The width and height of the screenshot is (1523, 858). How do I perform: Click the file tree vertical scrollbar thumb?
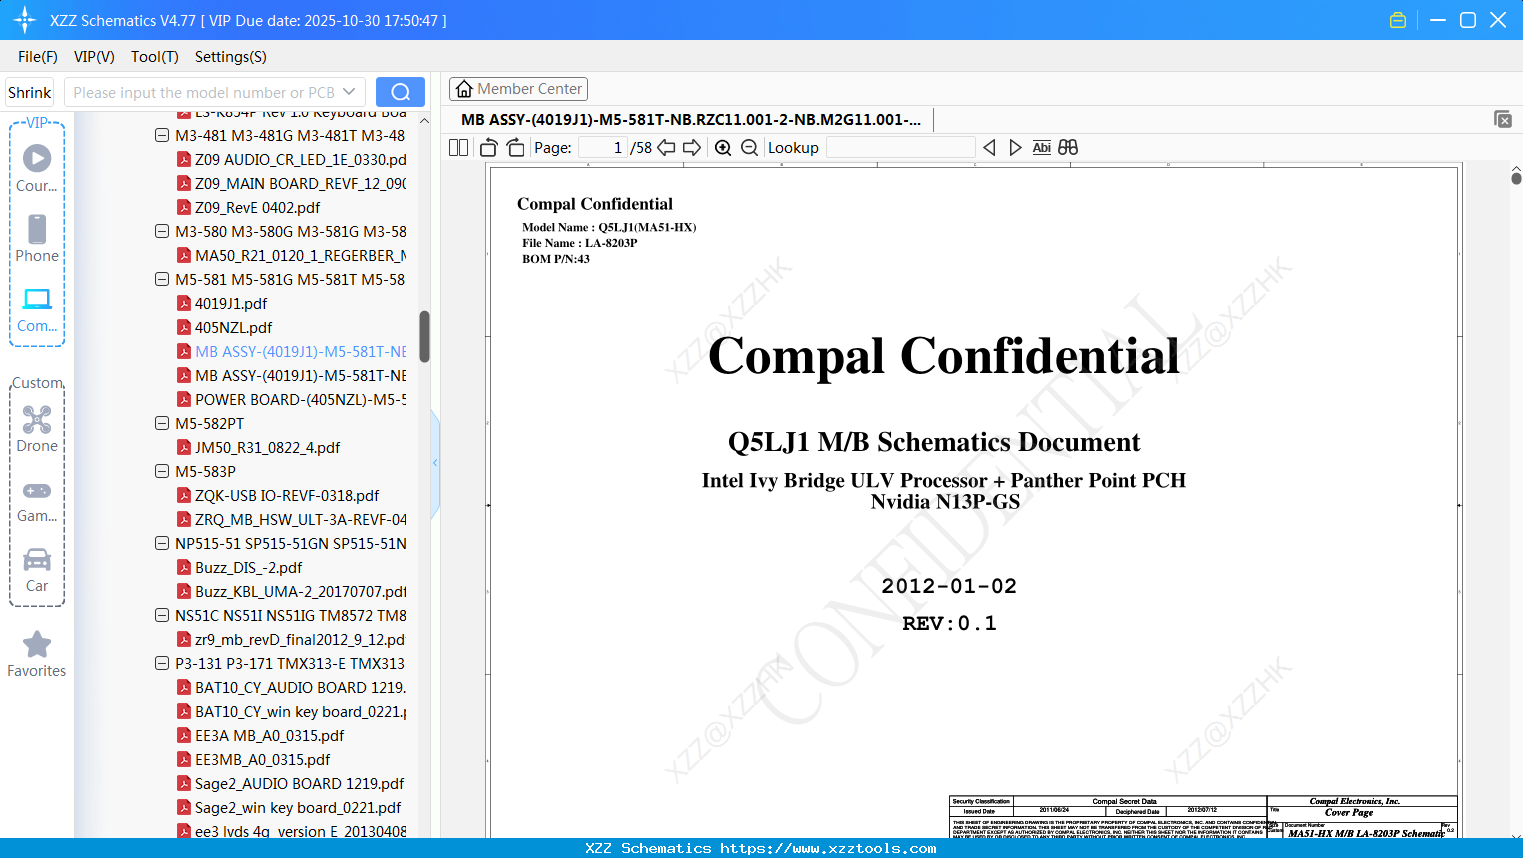(424, 336)
